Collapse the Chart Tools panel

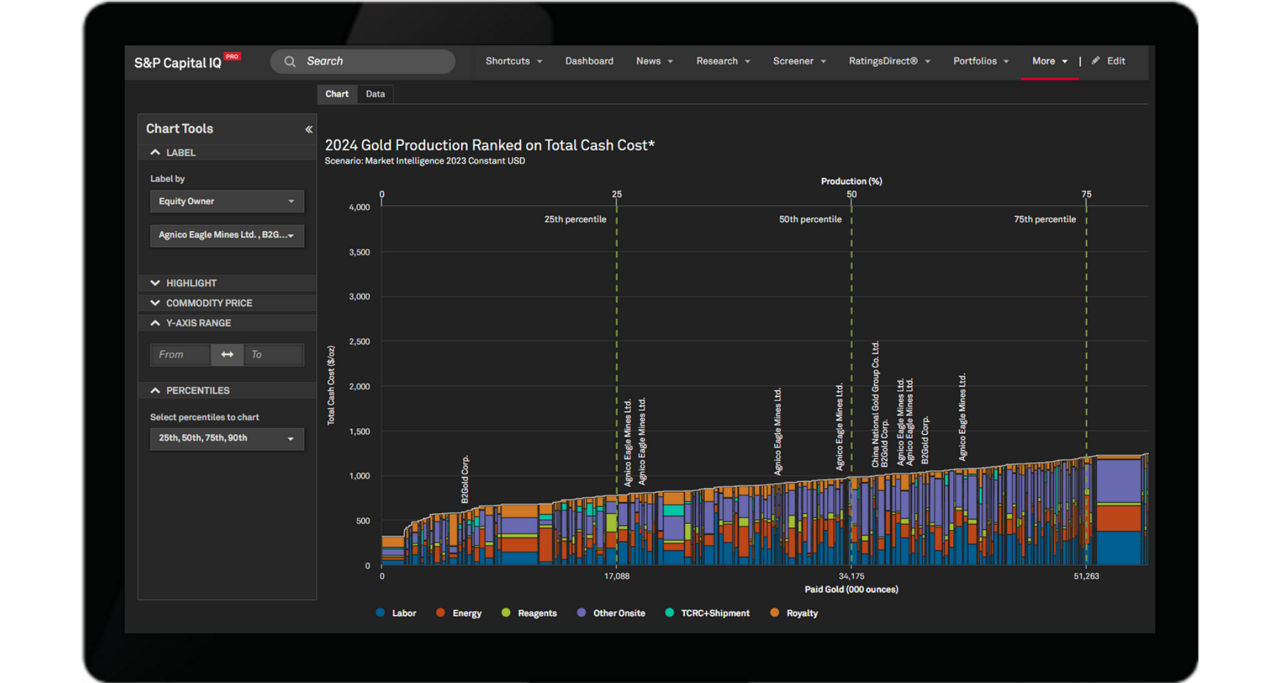308,129
